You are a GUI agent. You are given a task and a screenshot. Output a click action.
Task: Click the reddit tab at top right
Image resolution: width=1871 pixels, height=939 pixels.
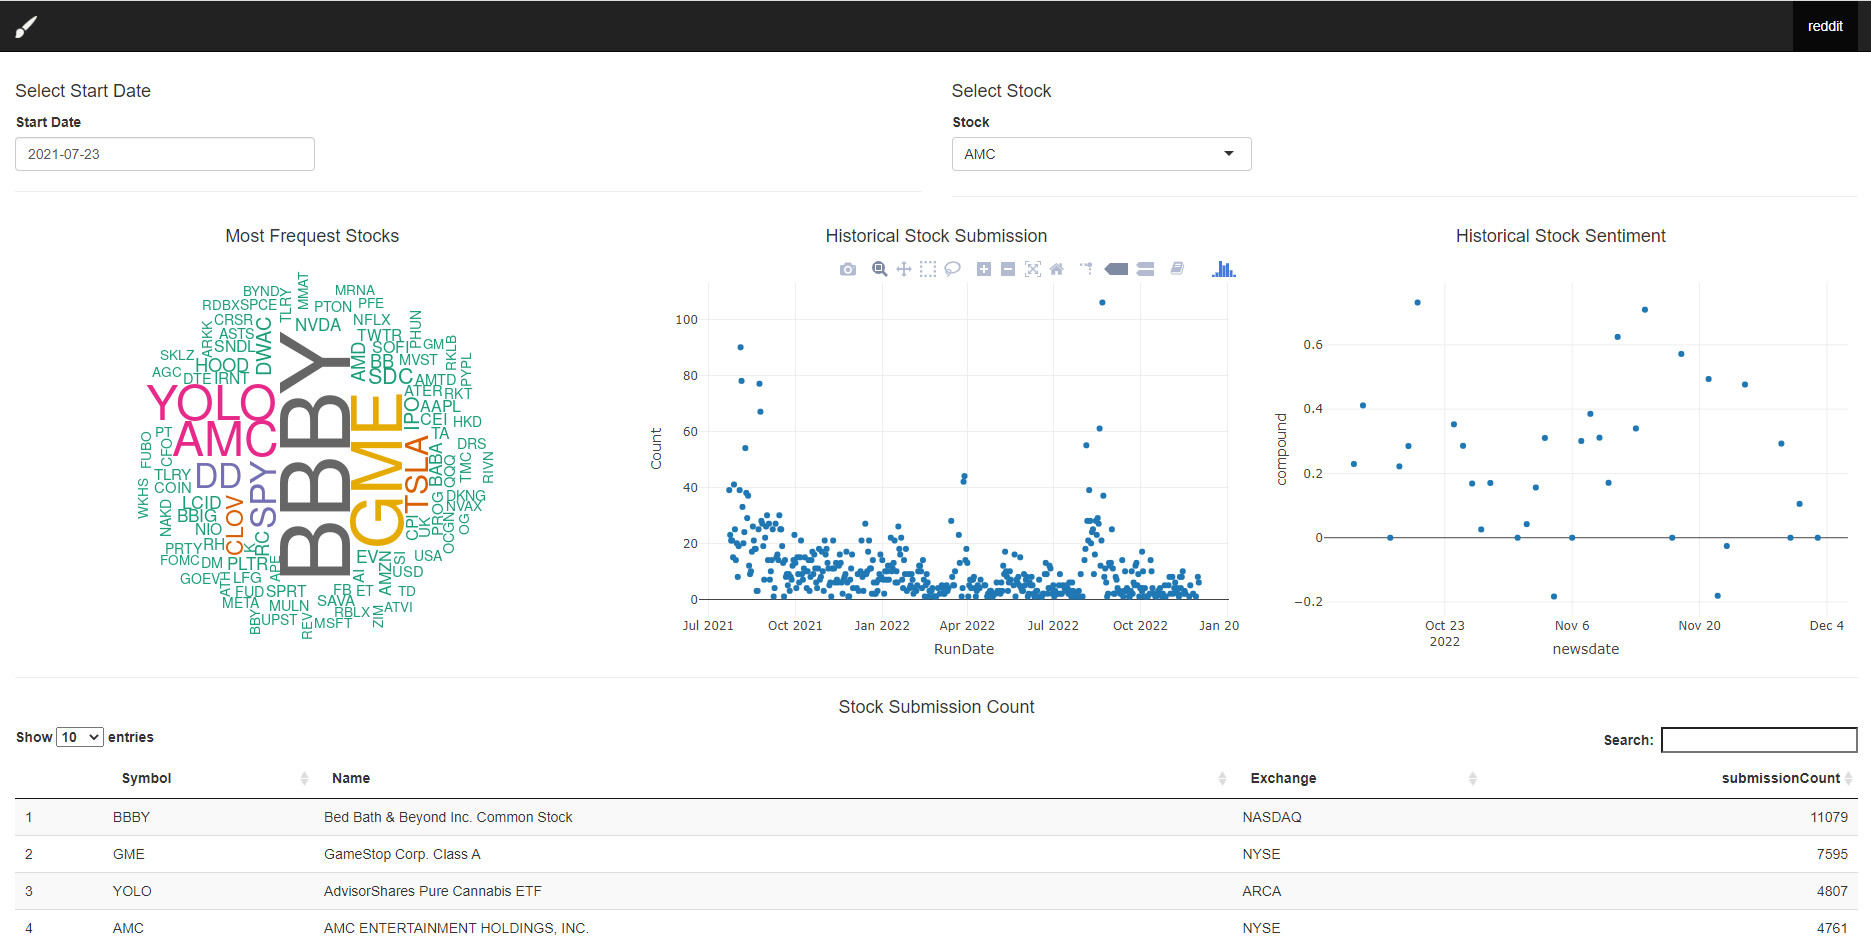tap(1824, 26)
